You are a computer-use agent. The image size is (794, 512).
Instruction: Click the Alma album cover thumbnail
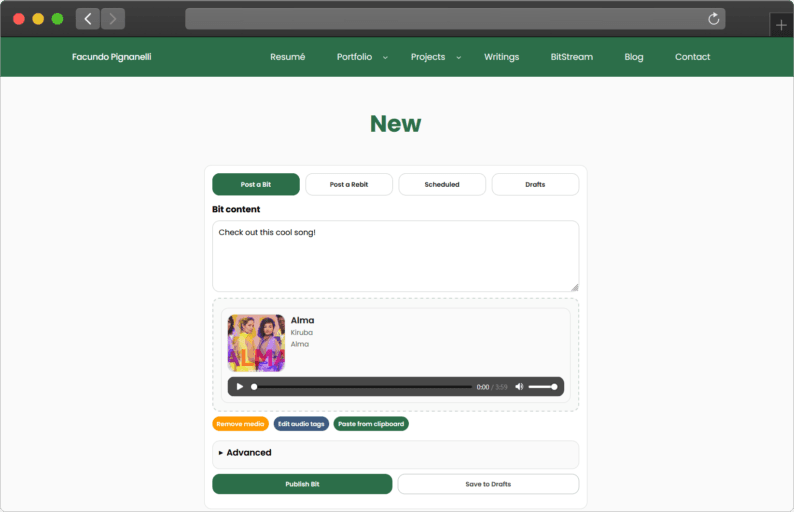(256, 343)
